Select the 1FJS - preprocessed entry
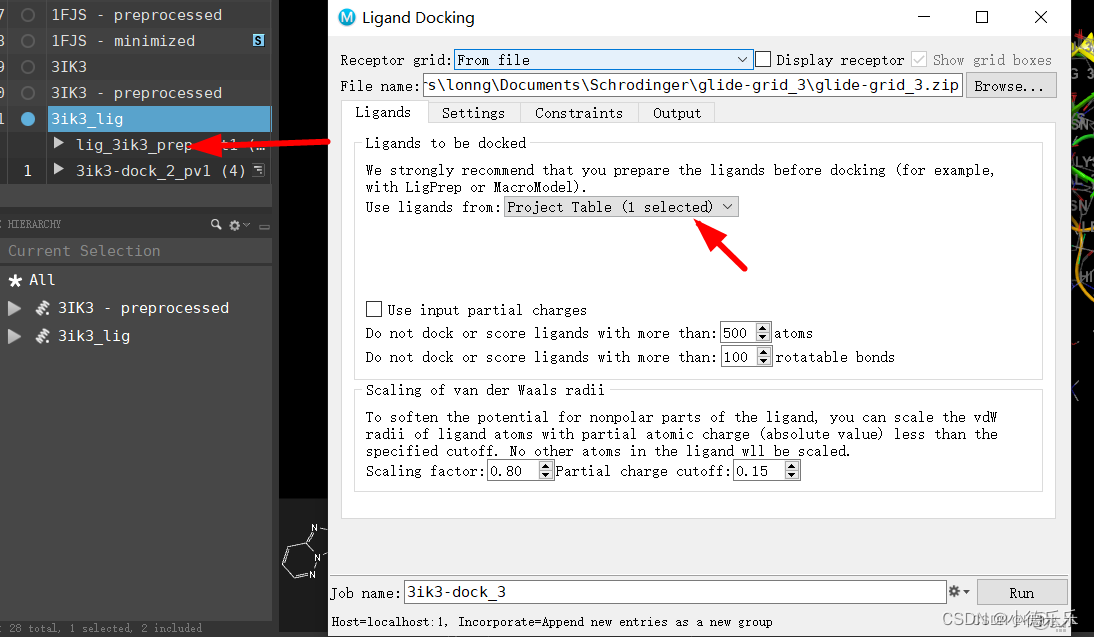1094x637 pixels. [x=159, y=15]
